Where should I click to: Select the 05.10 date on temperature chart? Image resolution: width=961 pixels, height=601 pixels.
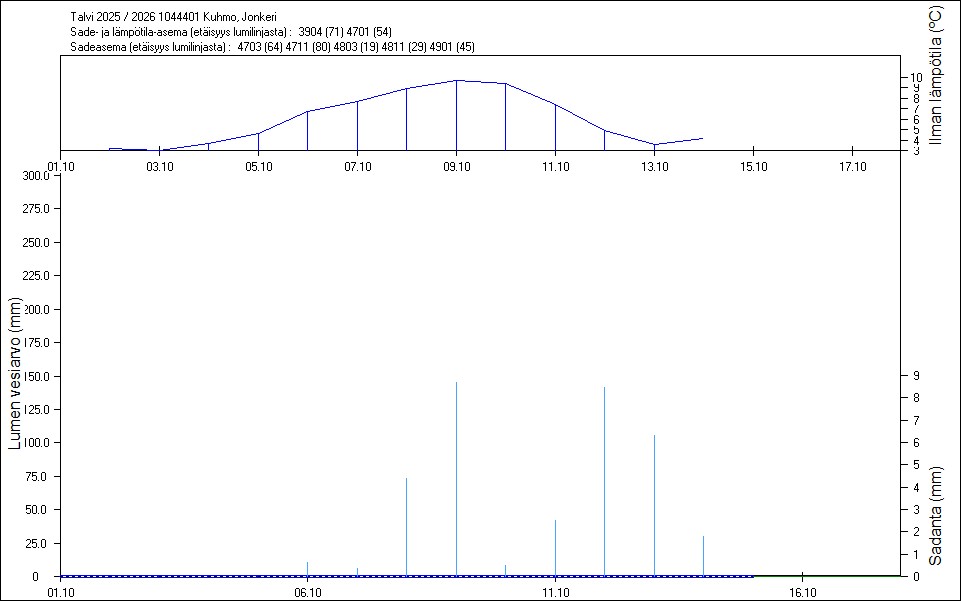coord(258,166)
